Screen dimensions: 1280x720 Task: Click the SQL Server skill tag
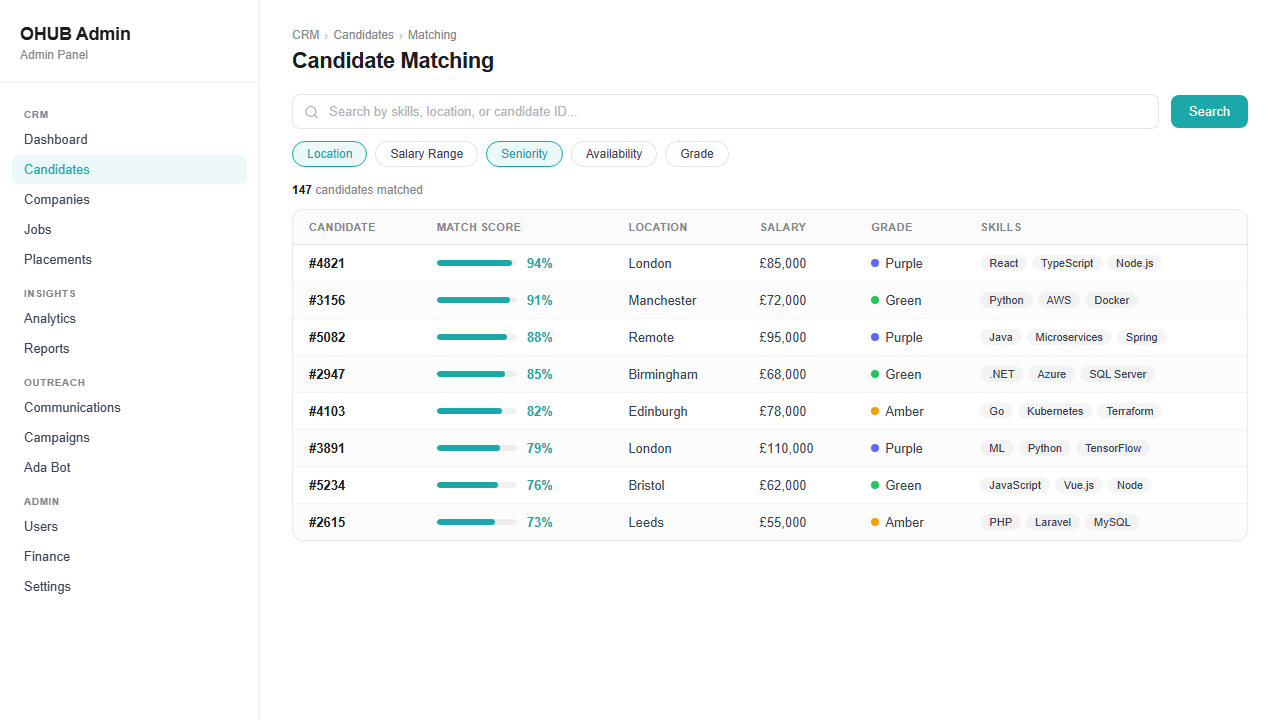pyautogui.click(x=1118, y=375)
